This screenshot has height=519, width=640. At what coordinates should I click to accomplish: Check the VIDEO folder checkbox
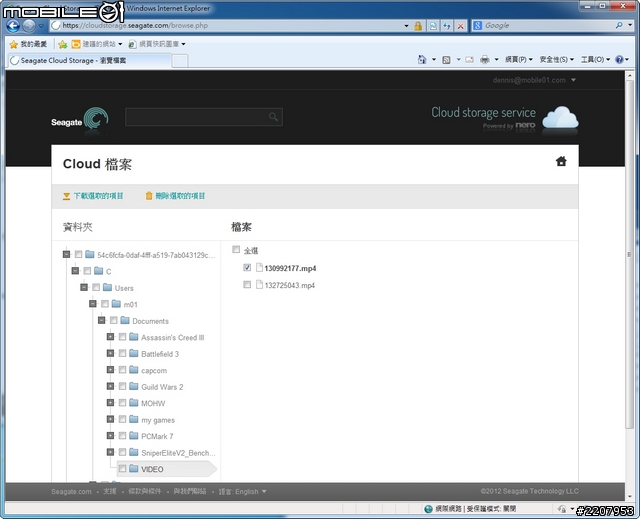pos(122,469)
